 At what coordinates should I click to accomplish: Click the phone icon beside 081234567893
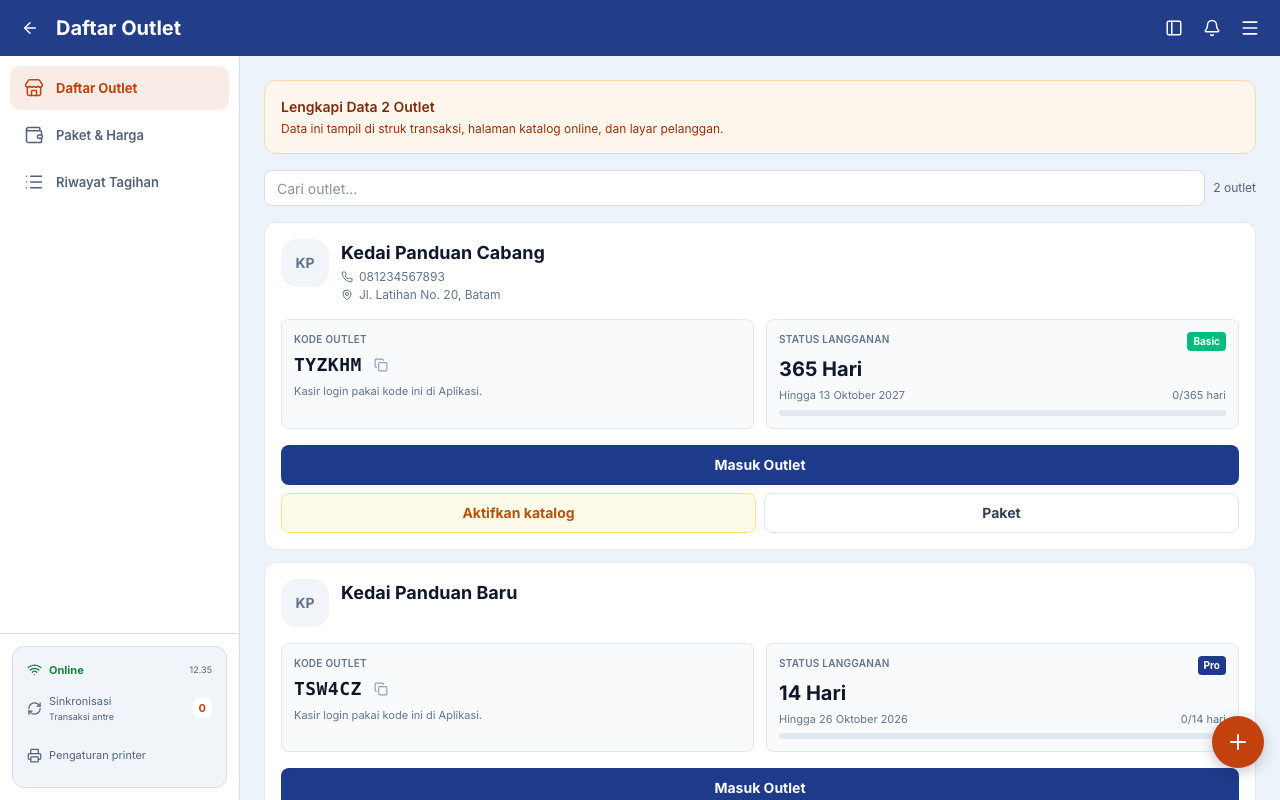(347, 277)
